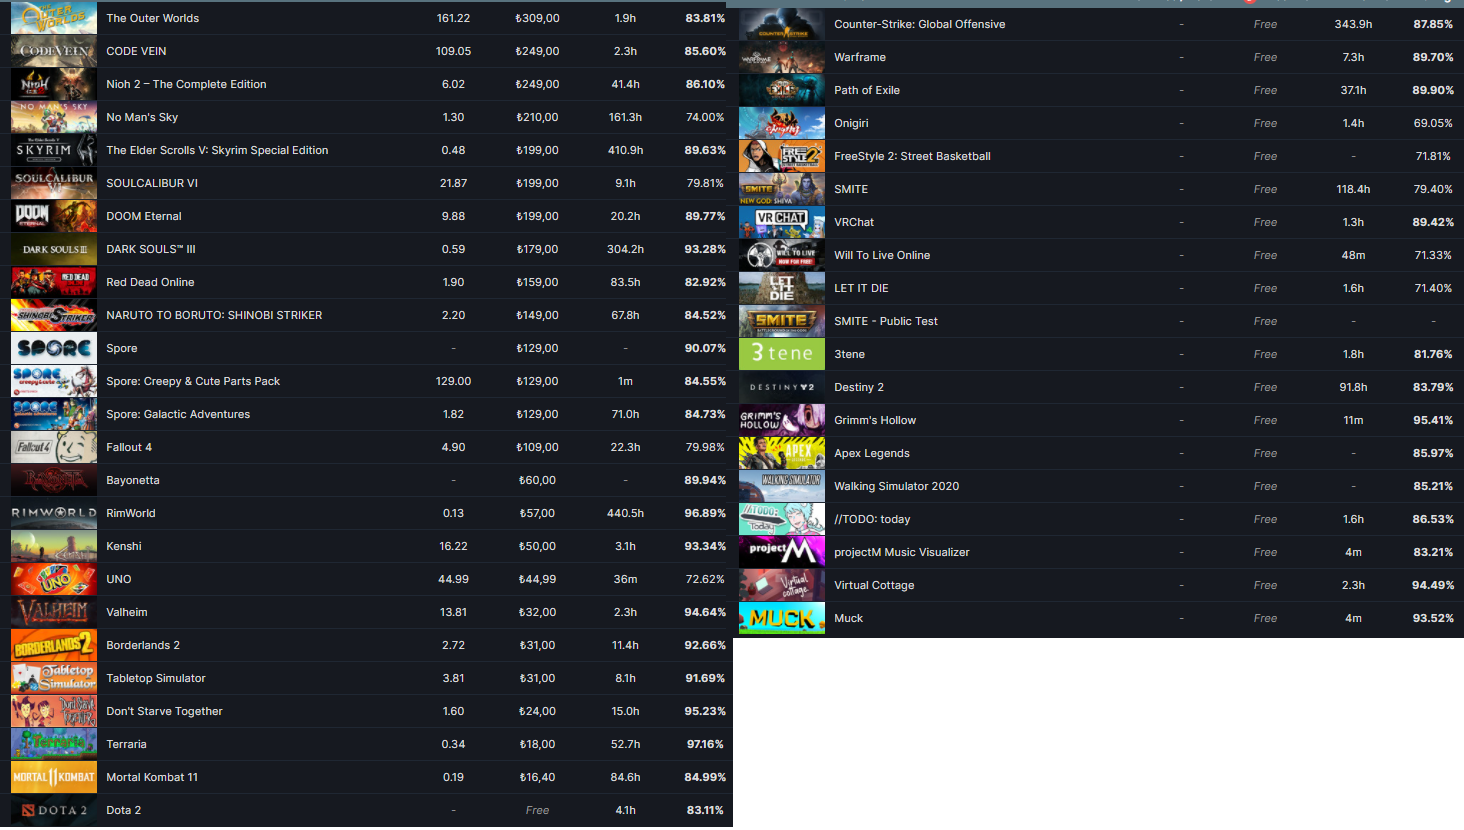Viewport: 1464px width, 830px height.
Task: Select Grimm's Hollow game name
Action: pyautogui.click(x=875, y=420)
